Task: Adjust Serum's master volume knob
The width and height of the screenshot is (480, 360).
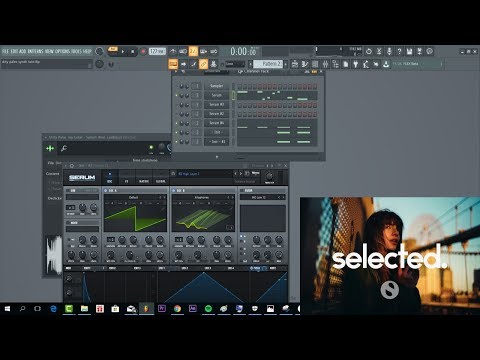Action: tap(269, 176)
